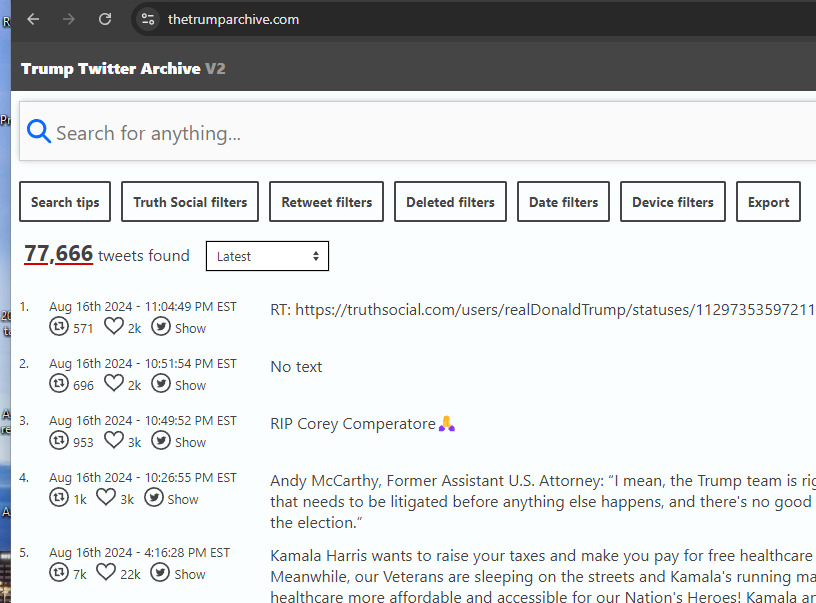Click the Kamala Harris taxes tweet text

[542, 575]
